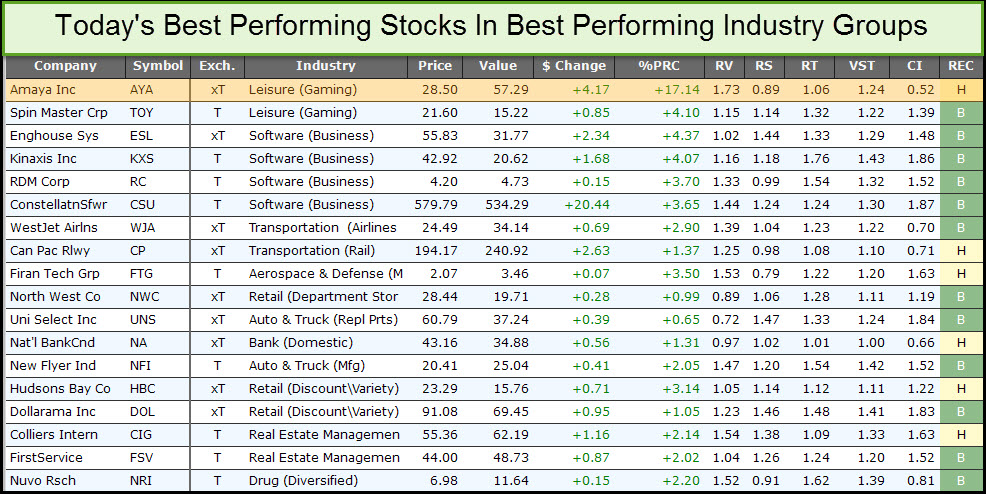Sort by the RV column header

tap(724, 66)
